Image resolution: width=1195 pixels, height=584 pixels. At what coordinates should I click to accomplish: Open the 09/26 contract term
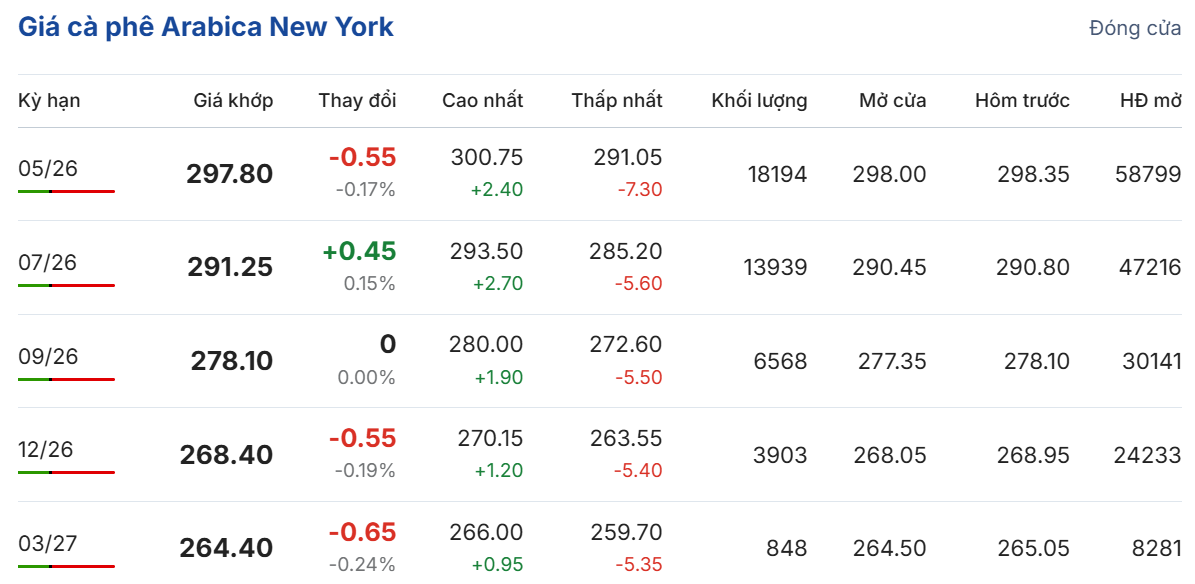click(x=47, y=356)
